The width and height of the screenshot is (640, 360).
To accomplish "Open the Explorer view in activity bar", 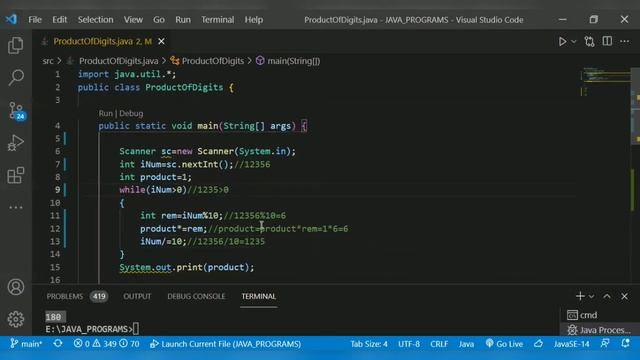I will (x=16, y=45).
